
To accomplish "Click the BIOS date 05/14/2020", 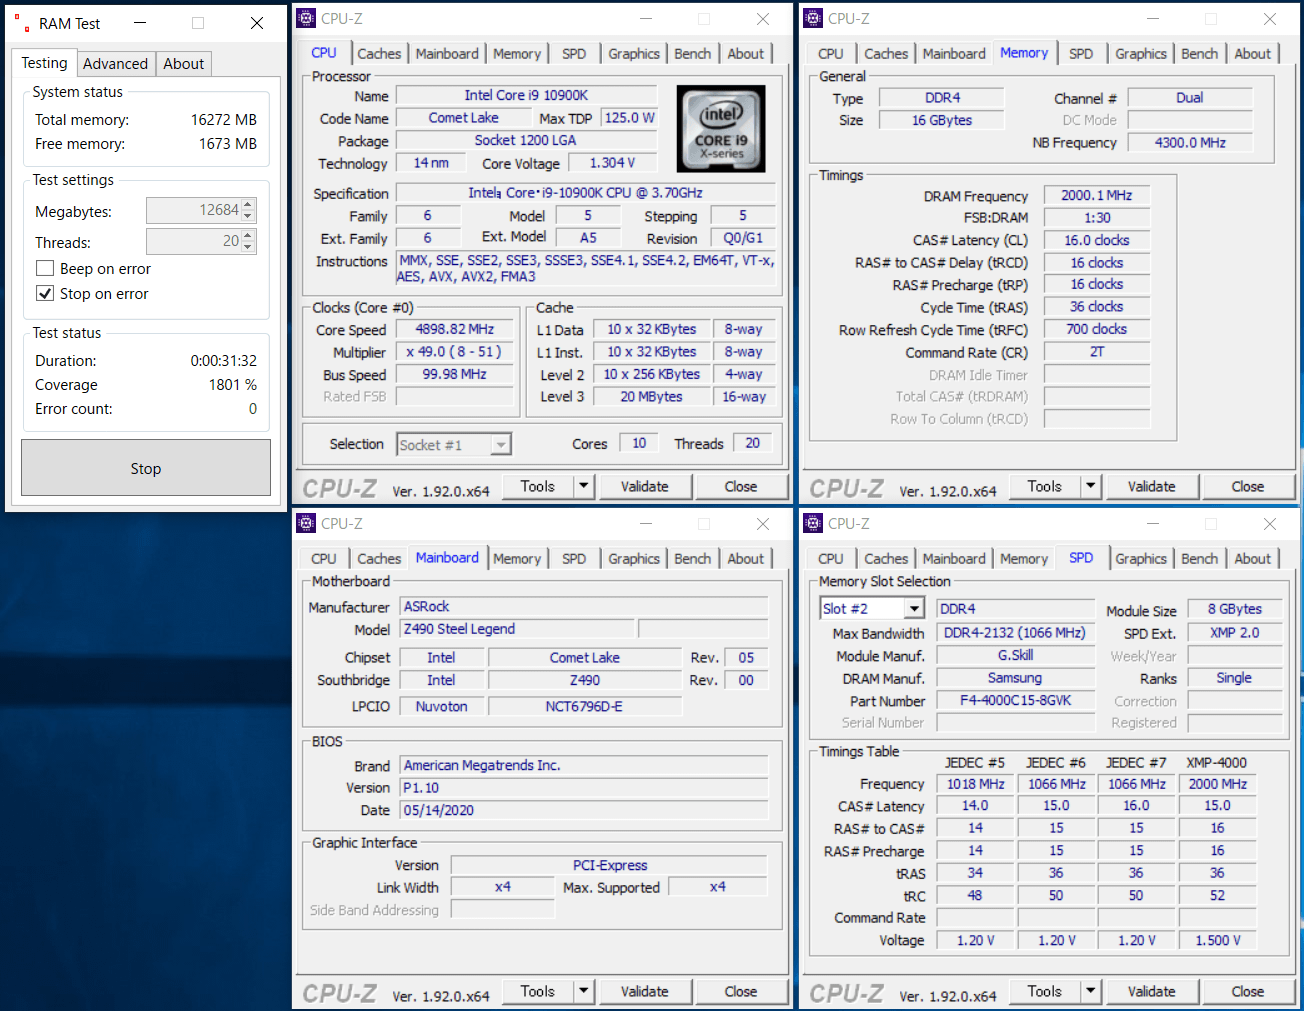I will click(584, 810).
